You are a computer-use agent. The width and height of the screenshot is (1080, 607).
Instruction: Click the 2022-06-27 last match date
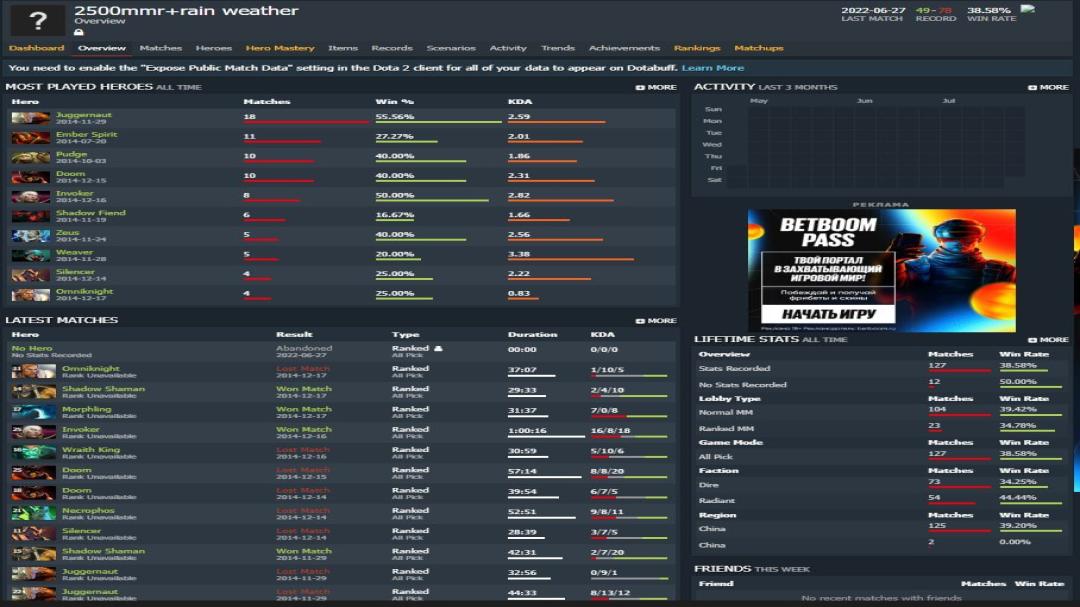point(873,10)
